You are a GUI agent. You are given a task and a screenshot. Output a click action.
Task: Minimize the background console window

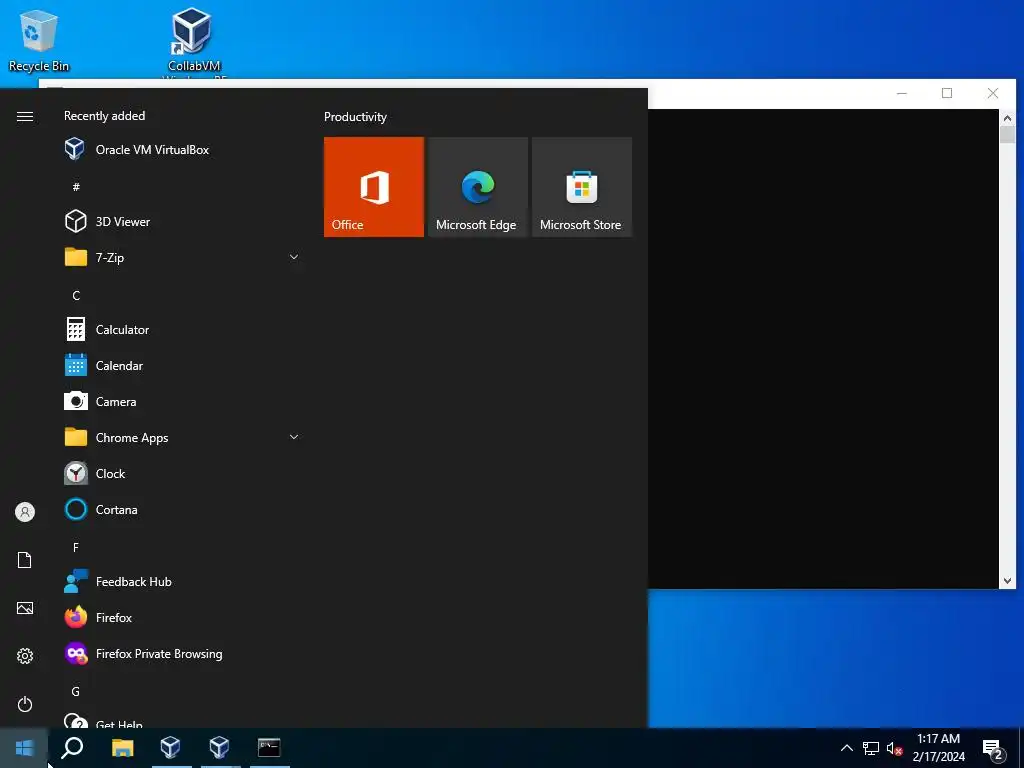pos(902,93)
